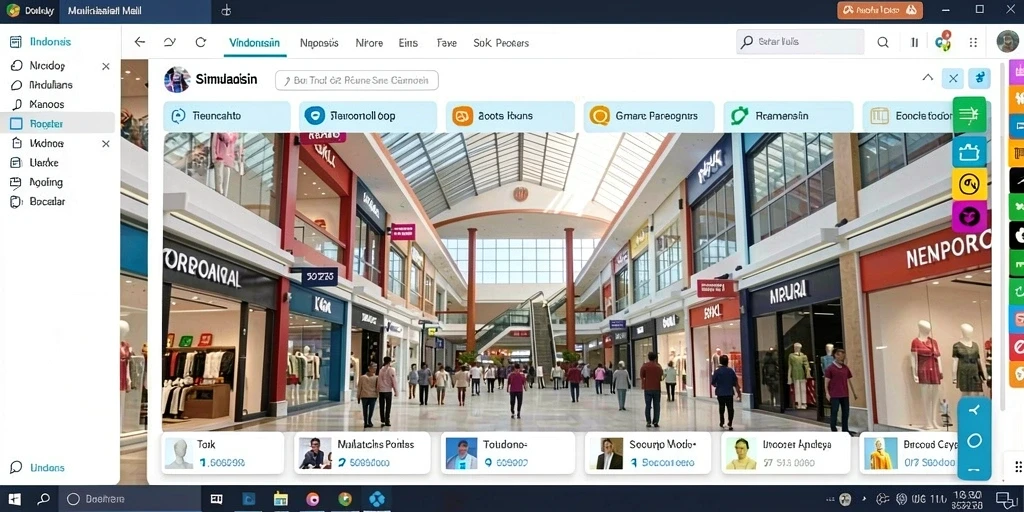Close the Vadnoe sidebar item
1024x512 pixels.
(x=106, y=143)
